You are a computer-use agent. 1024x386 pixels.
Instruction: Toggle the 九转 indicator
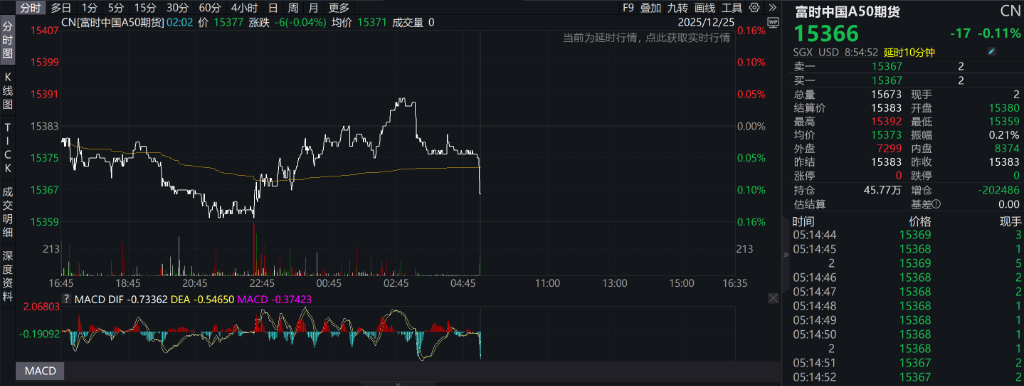coord(679,8)
